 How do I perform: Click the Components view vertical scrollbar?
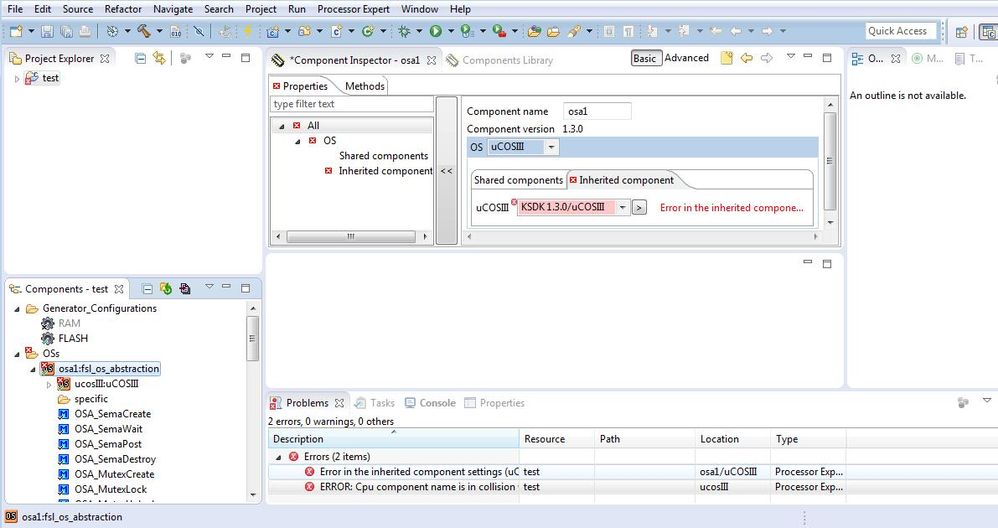pos(253,338)
